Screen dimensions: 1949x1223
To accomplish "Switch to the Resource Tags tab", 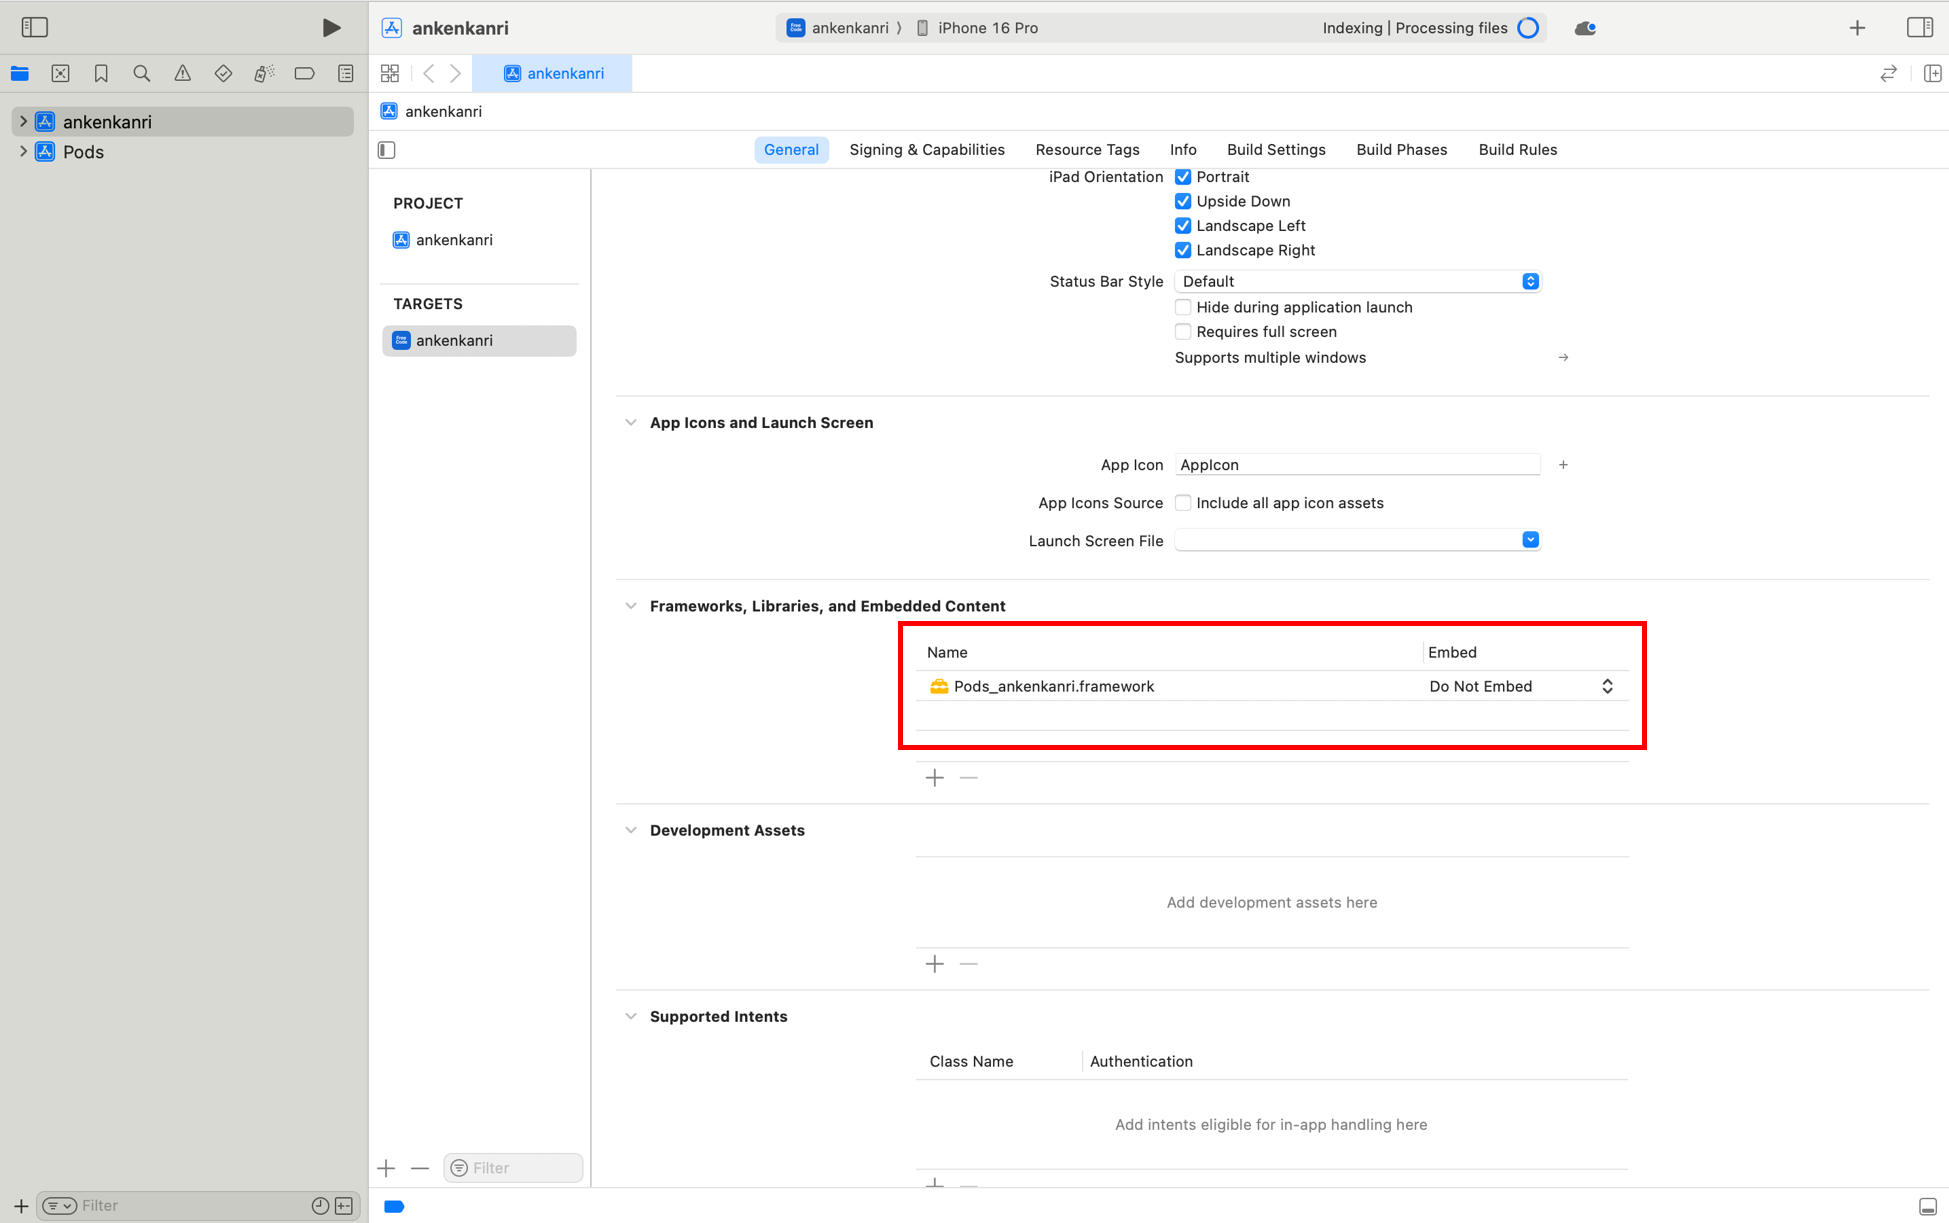I will [x=1087, y=150].
